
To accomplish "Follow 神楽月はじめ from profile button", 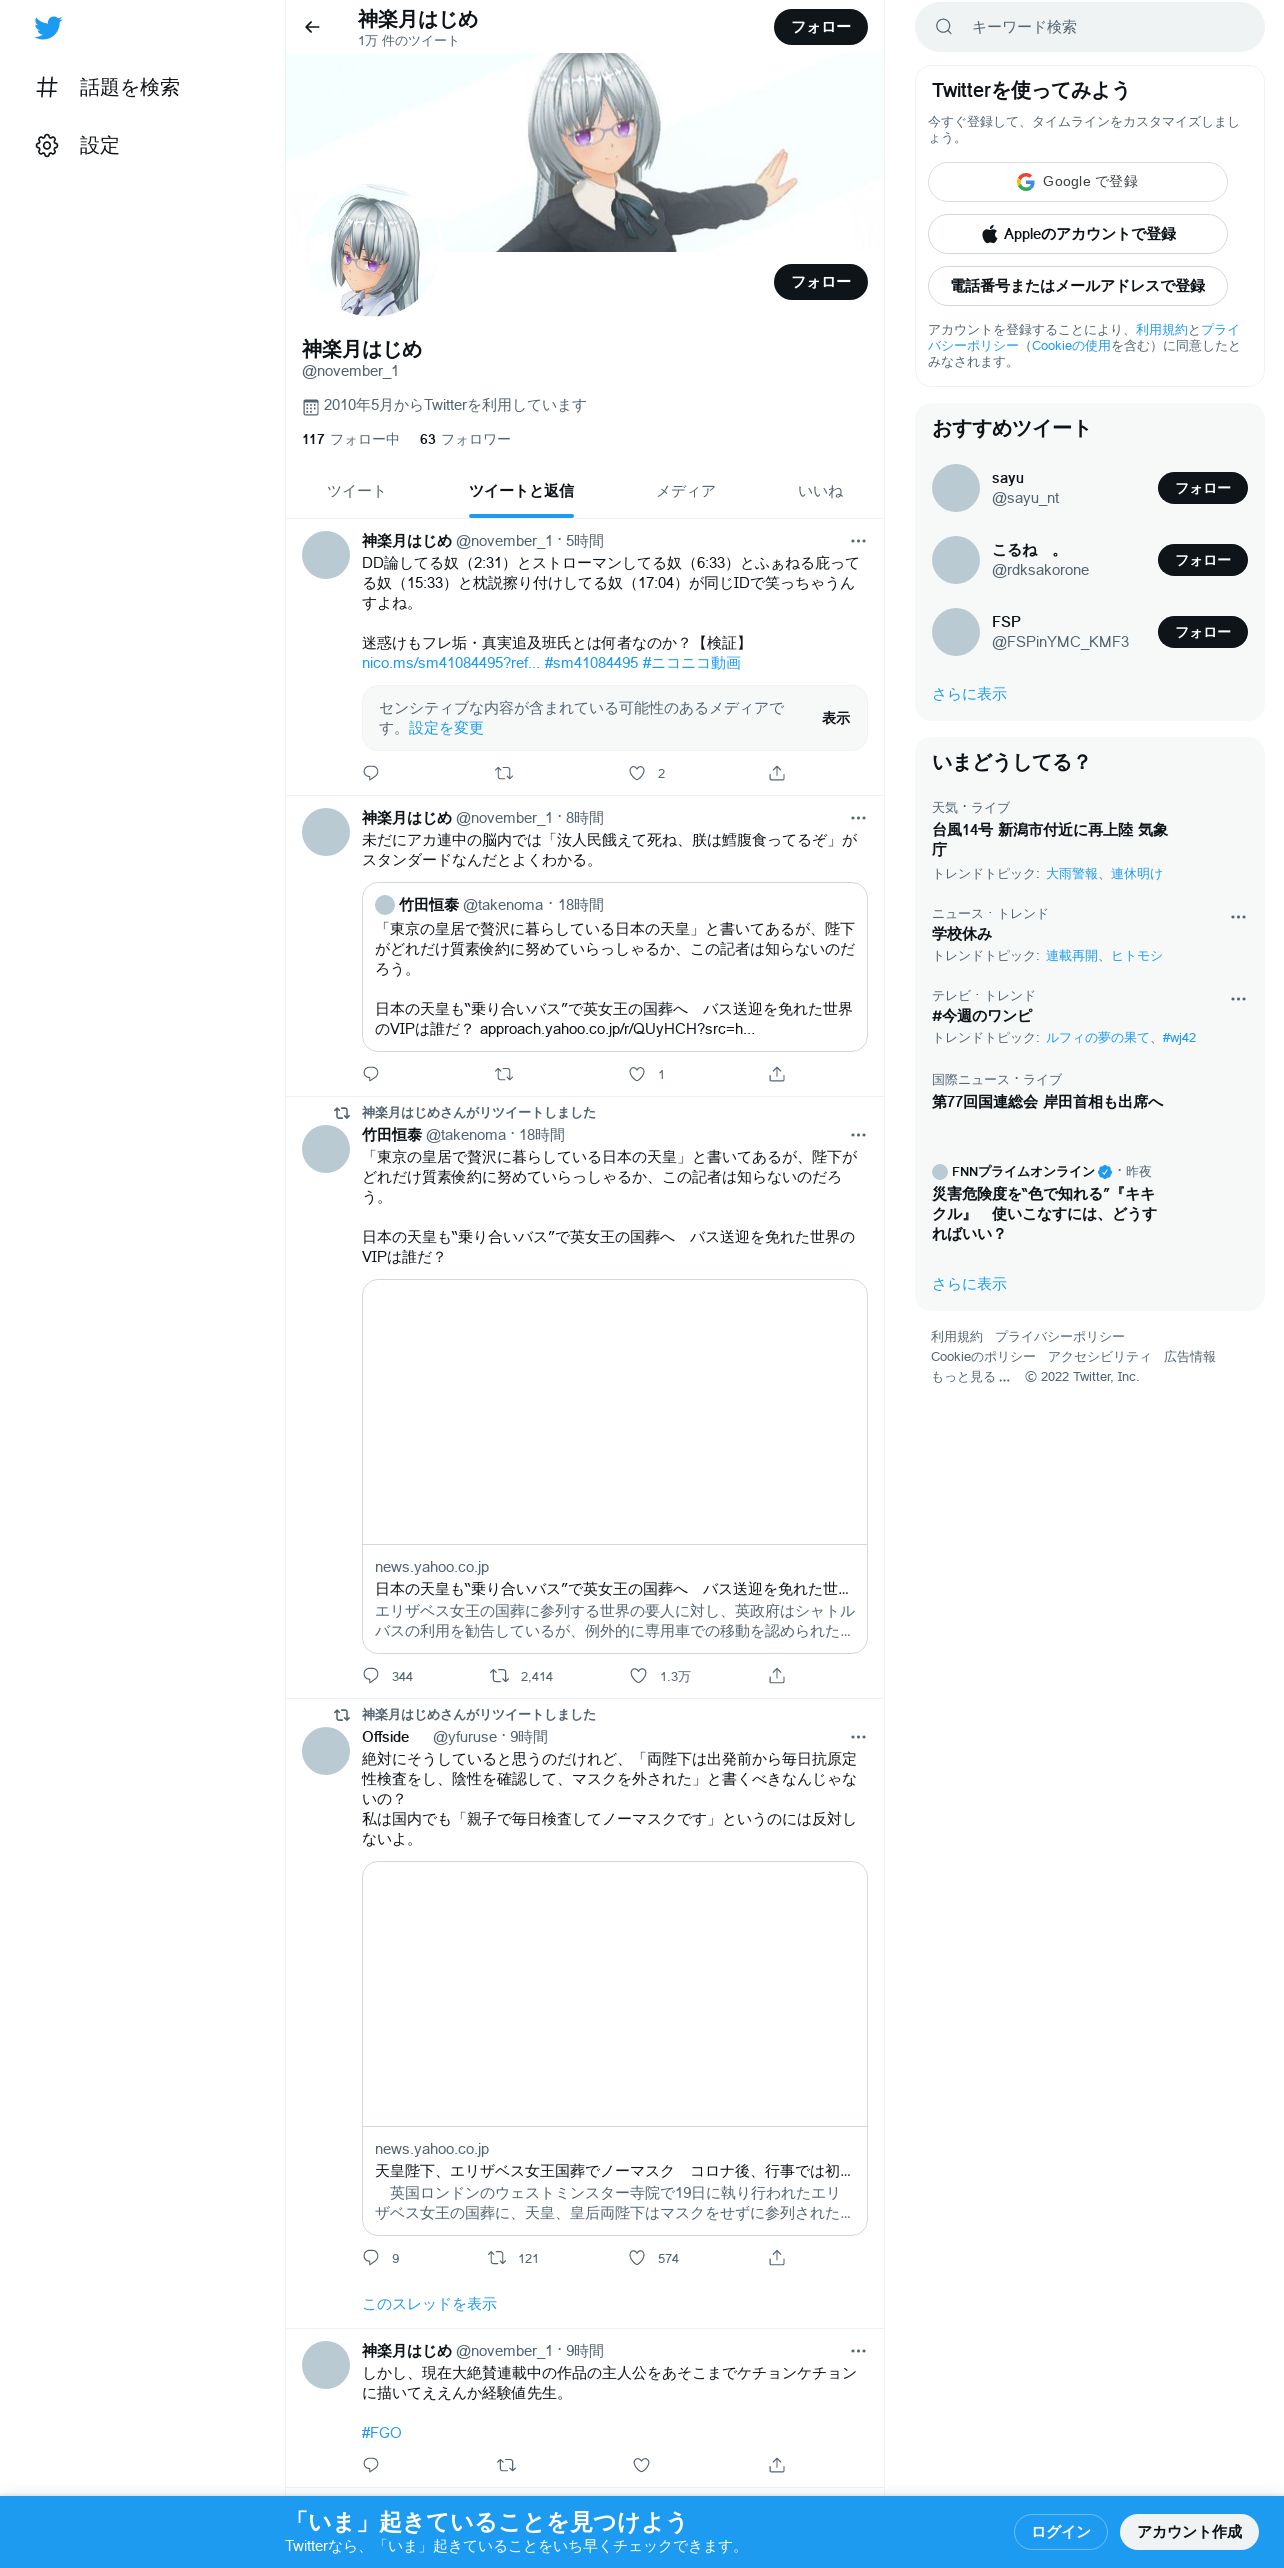I will [x=821, y=282].
